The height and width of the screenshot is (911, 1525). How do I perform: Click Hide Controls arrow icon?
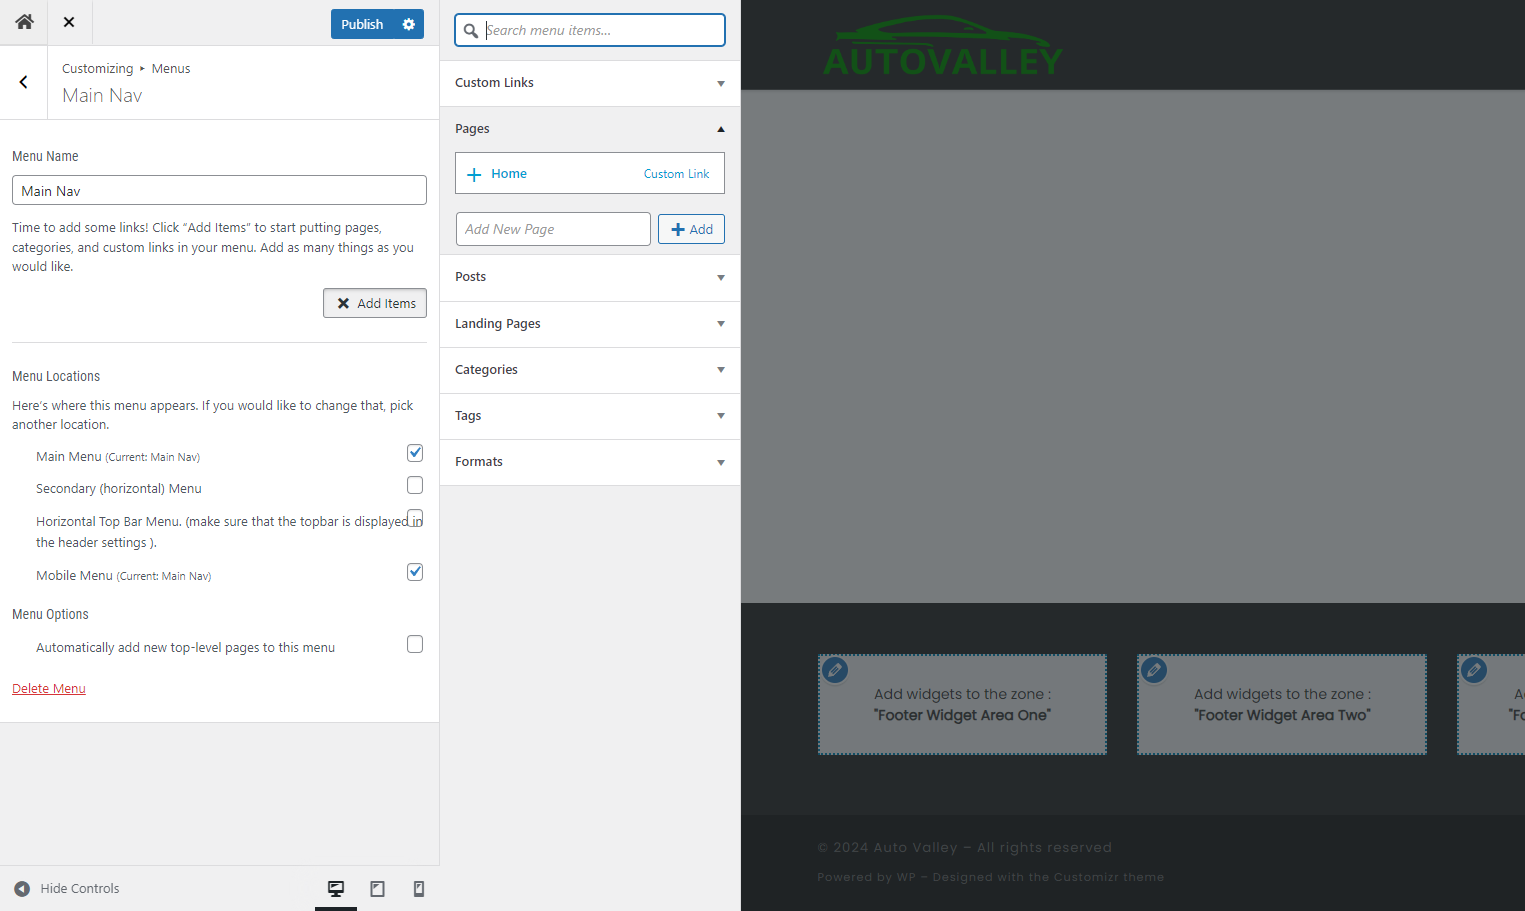pos(22,888)
